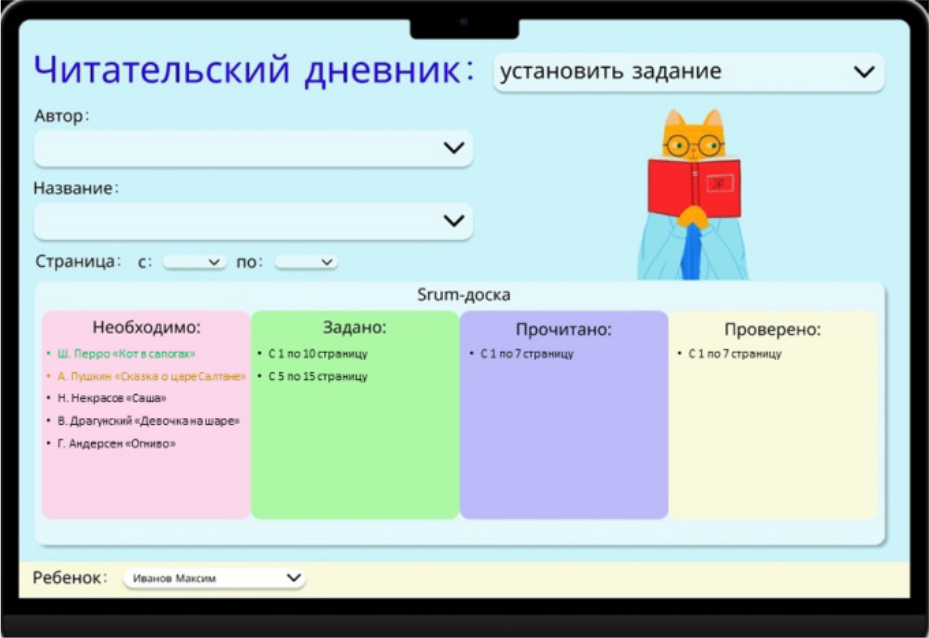Select Н. Некрасов «Саша» entry
929x638 pixels.
coord(111,398)
